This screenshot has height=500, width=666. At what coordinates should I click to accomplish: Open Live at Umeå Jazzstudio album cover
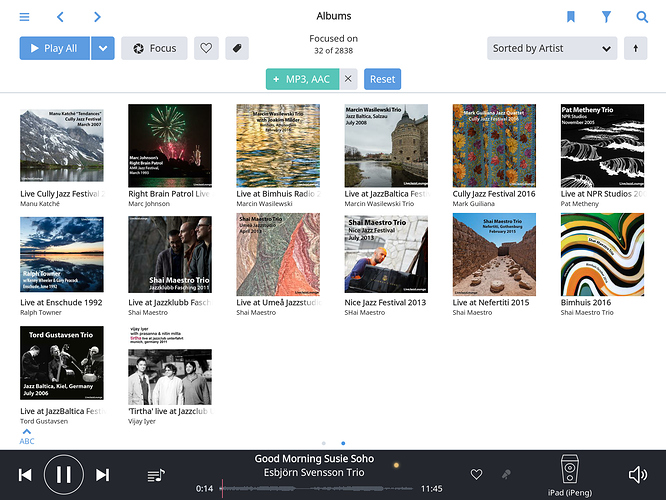(x=278, y=254)
